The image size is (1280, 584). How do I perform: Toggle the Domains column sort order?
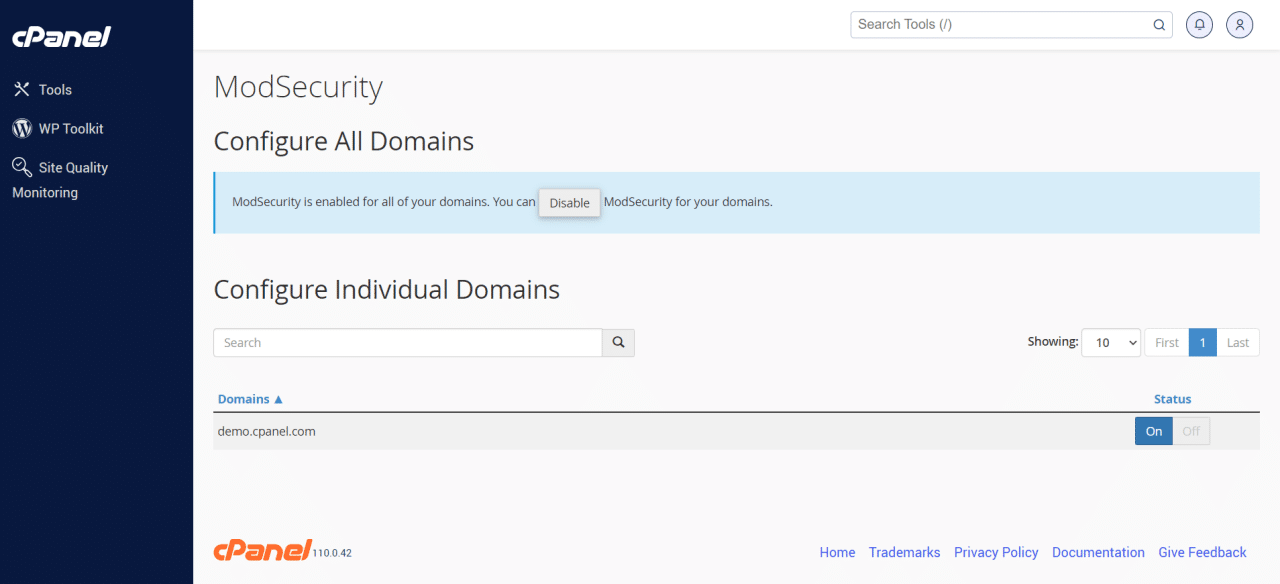(243, 398)
